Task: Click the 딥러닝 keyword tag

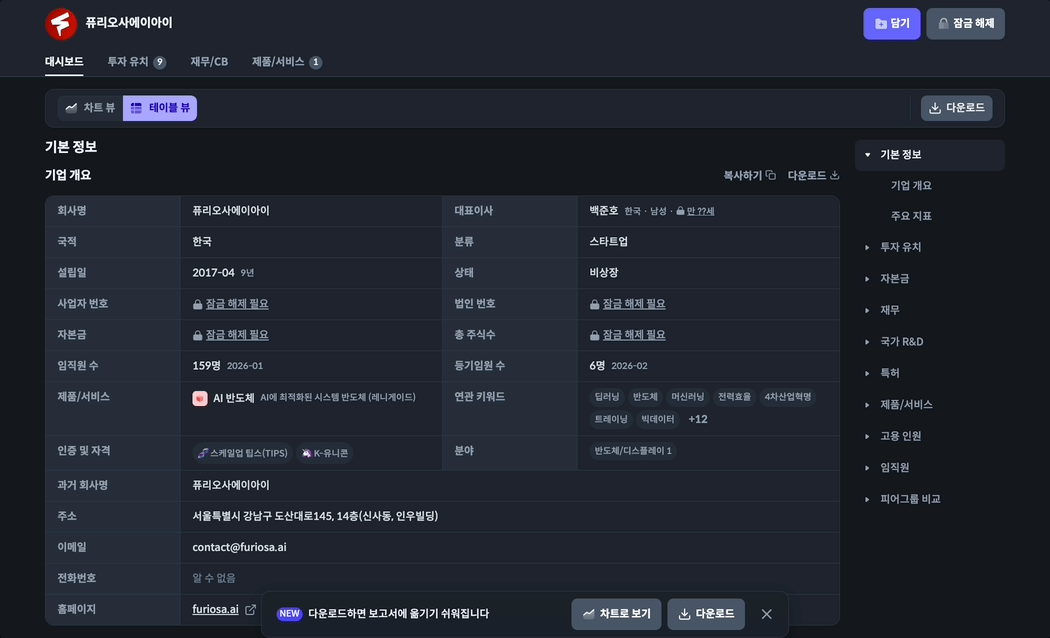Action: pyautogui.click(x=607, y=397)
